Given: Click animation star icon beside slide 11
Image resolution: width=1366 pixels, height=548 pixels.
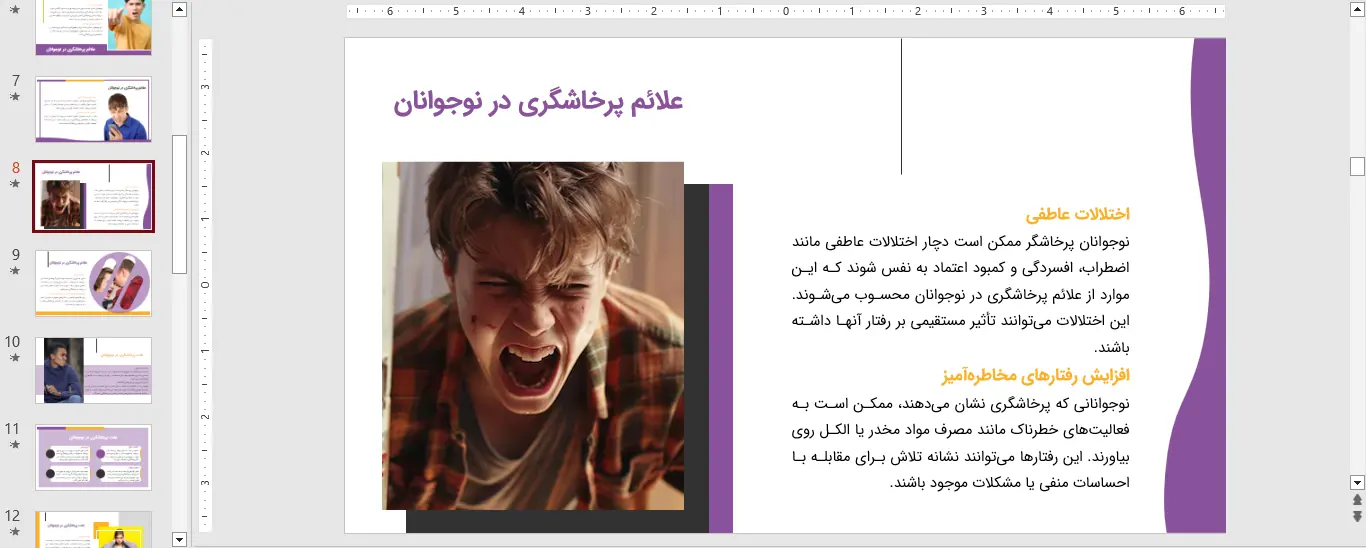Looking at the screenshot, I should point(15,445).
